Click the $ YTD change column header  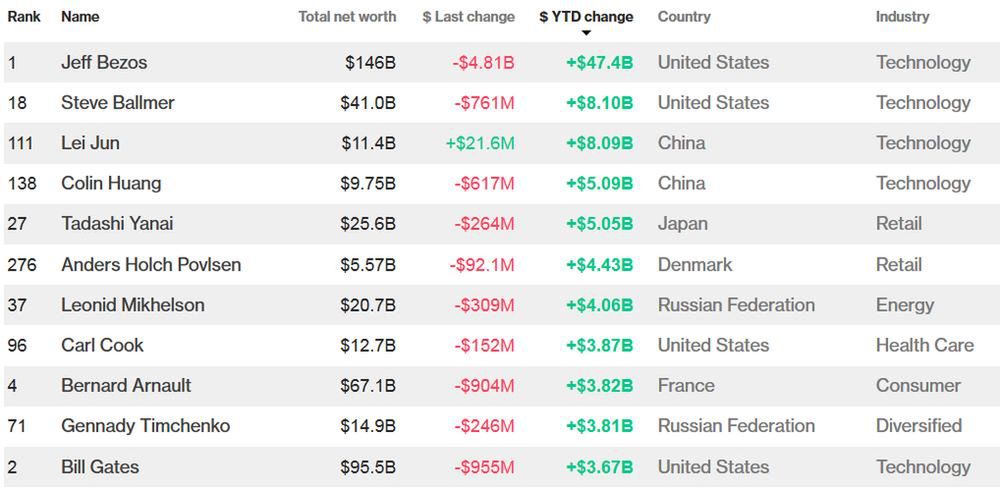pos(586,17)
